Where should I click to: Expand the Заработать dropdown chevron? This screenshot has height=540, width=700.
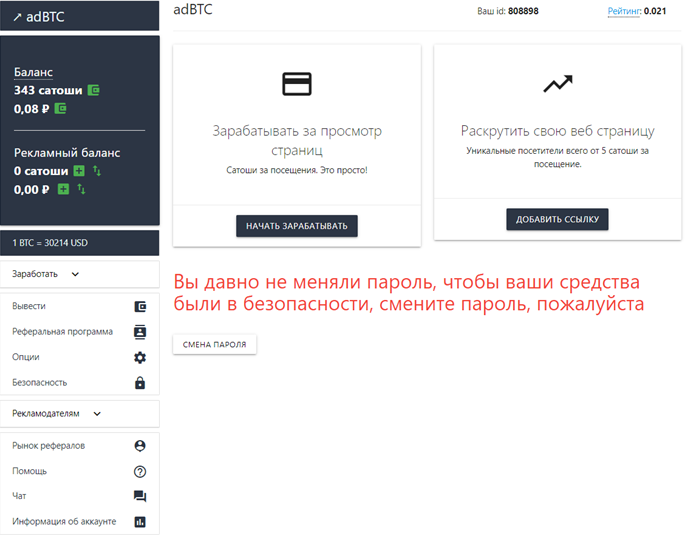pyautogui.click(x=75, y=274)
